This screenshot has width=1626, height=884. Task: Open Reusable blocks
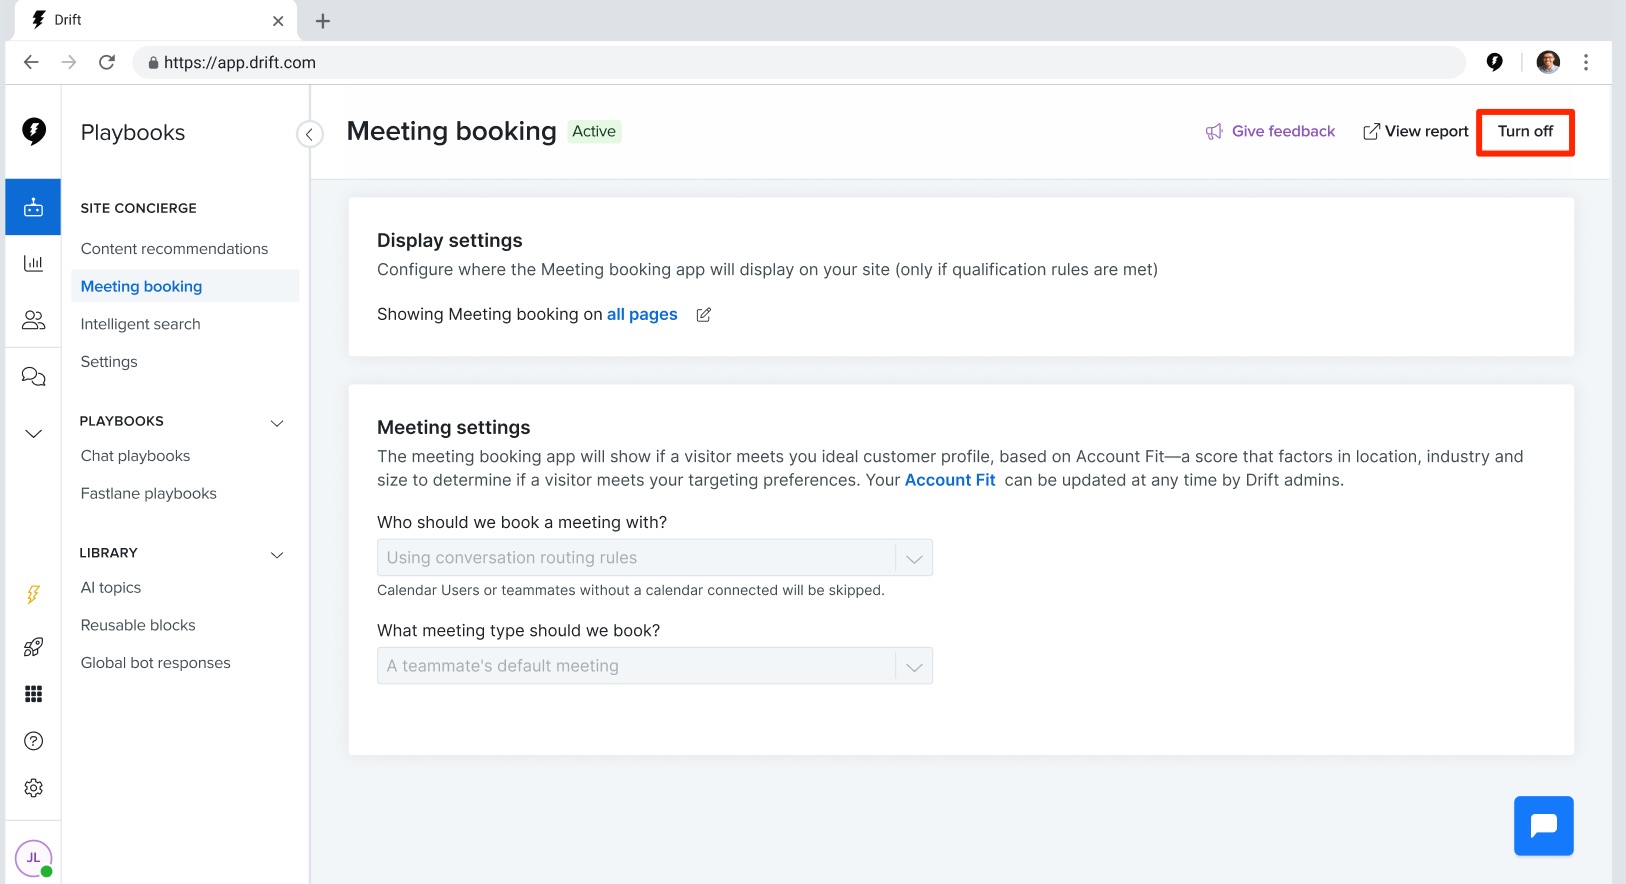(138, 626)
